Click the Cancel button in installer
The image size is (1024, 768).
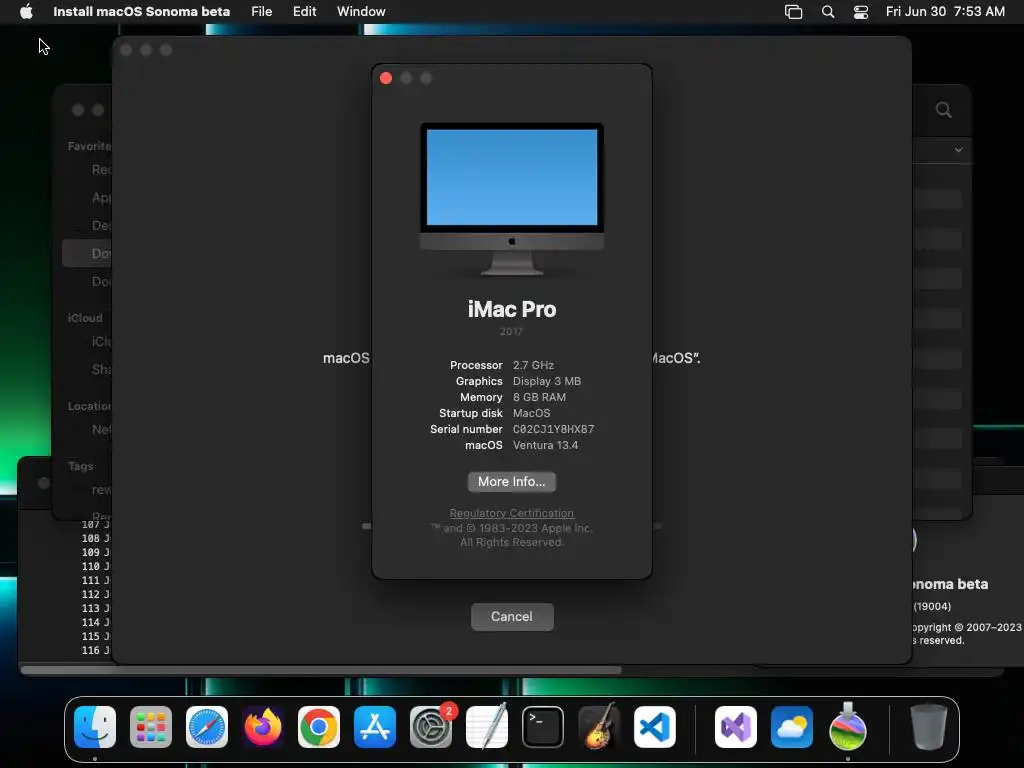pos(512,616)
